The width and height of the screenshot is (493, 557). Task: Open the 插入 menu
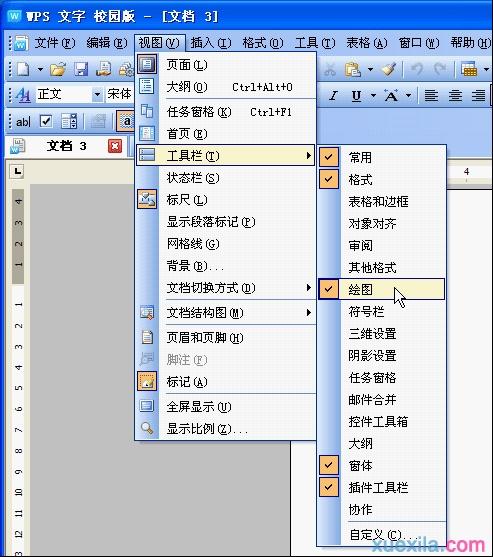(x=211, y=43)
